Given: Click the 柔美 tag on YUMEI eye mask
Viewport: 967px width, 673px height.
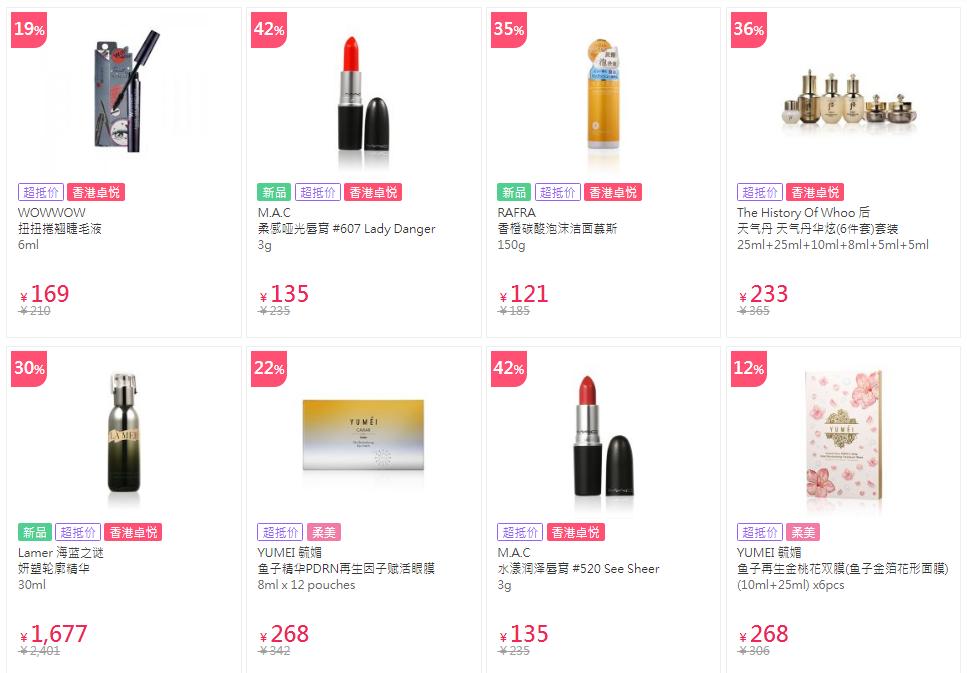Looking at the screenshot, I should pyautogui.click(x=324, y=532).
